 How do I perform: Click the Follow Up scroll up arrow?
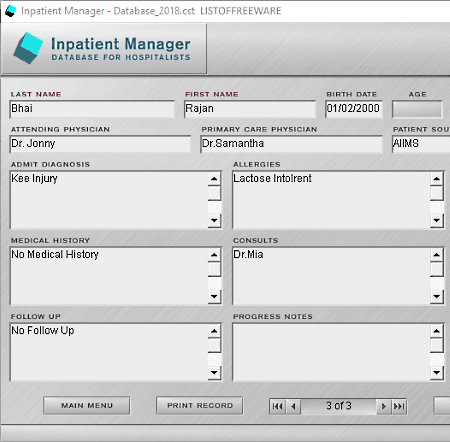[214, 331]
